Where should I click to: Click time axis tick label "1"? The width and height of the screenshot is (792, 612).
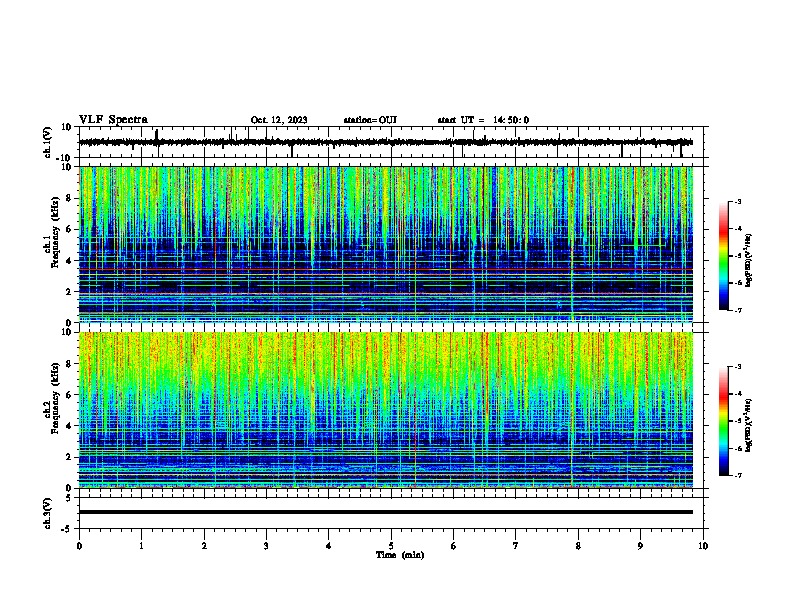[141, 546]
